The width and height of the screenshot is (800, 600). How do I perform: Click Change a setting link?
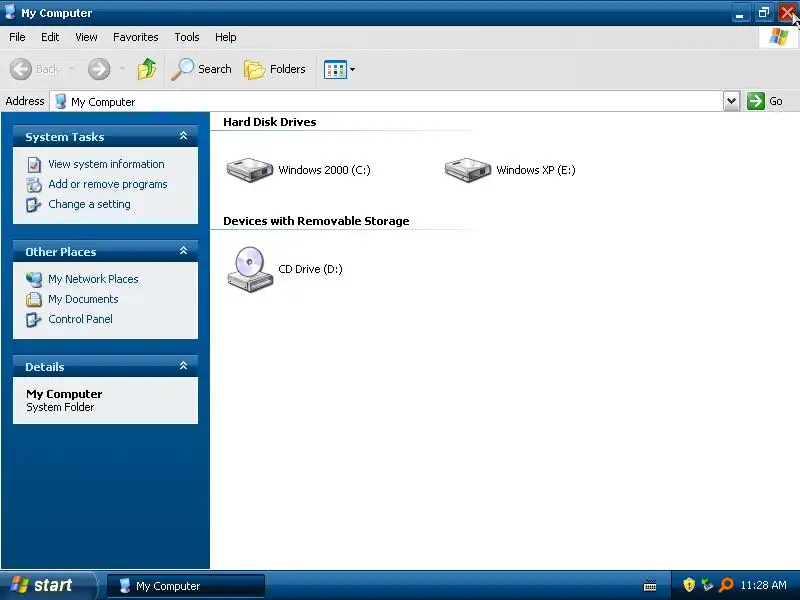89,204
